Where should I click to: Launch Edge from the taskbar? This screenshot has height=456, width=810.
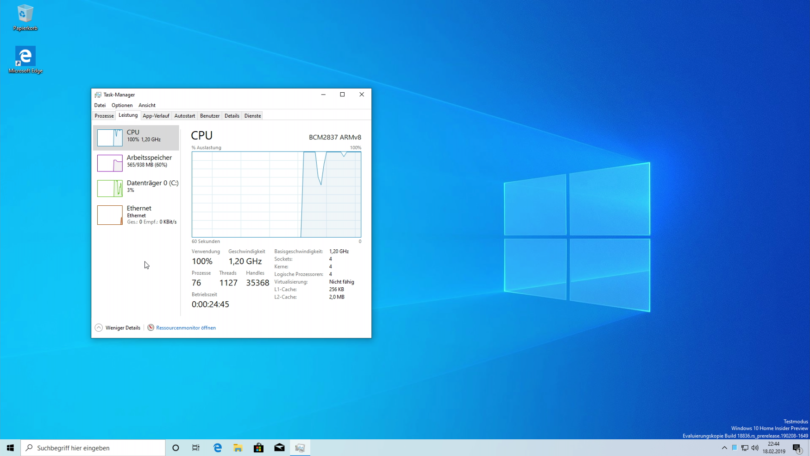[x=217, y=448]
